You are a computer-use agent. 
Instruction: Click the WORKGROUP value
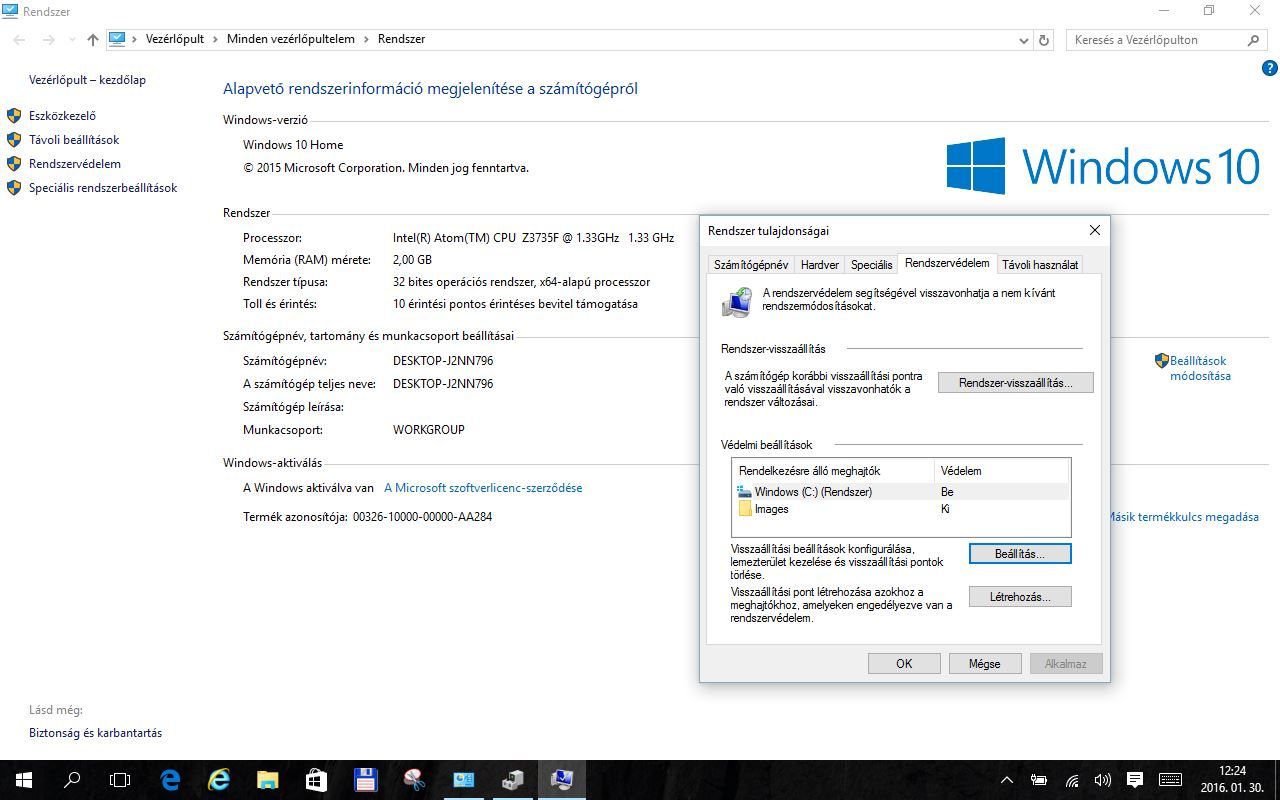coord(429,429)
